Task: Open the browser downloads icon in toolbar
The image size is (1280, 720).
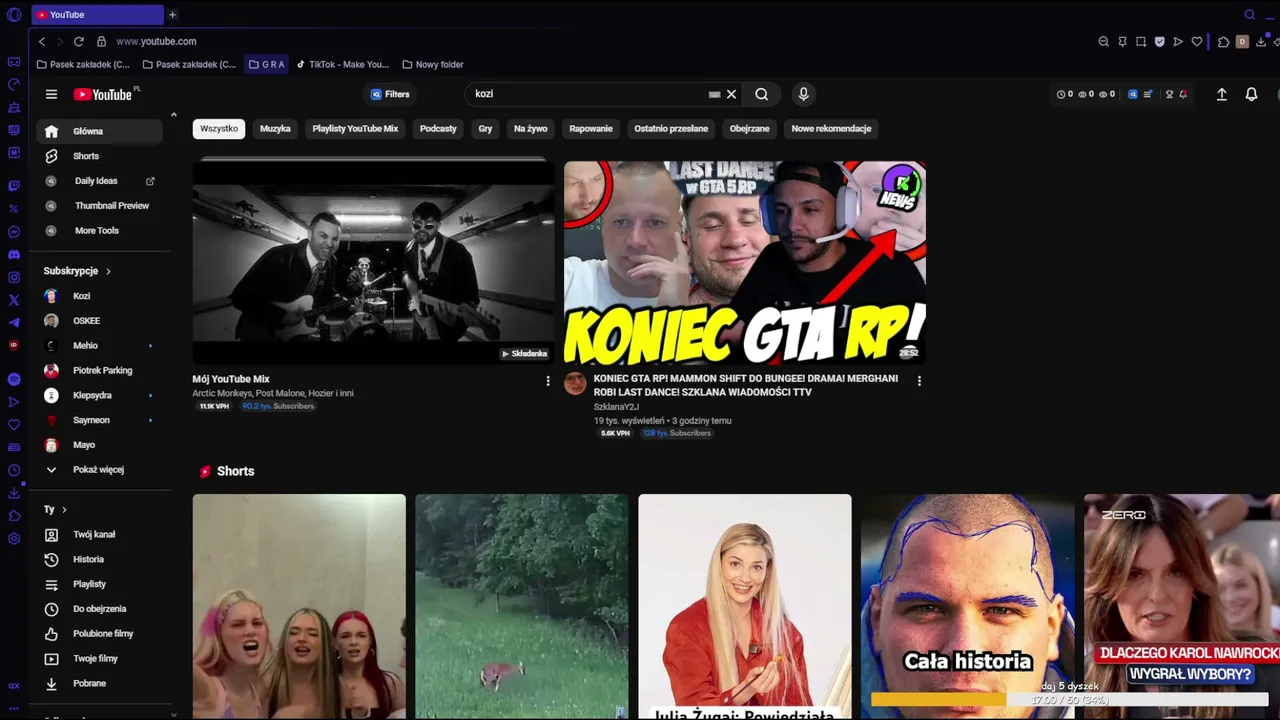Action: pyautogui.click(x=1261, y=41)
